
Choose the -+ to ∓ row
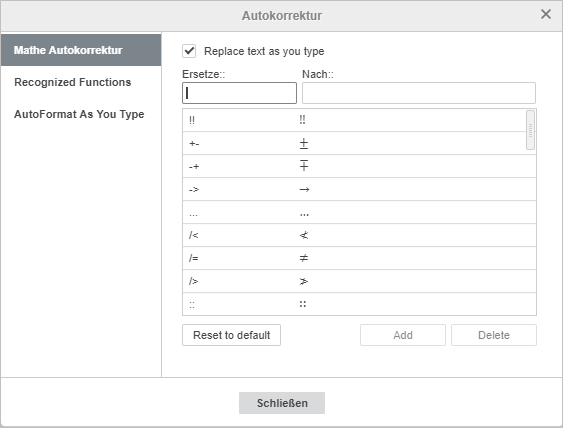(359, 166)
